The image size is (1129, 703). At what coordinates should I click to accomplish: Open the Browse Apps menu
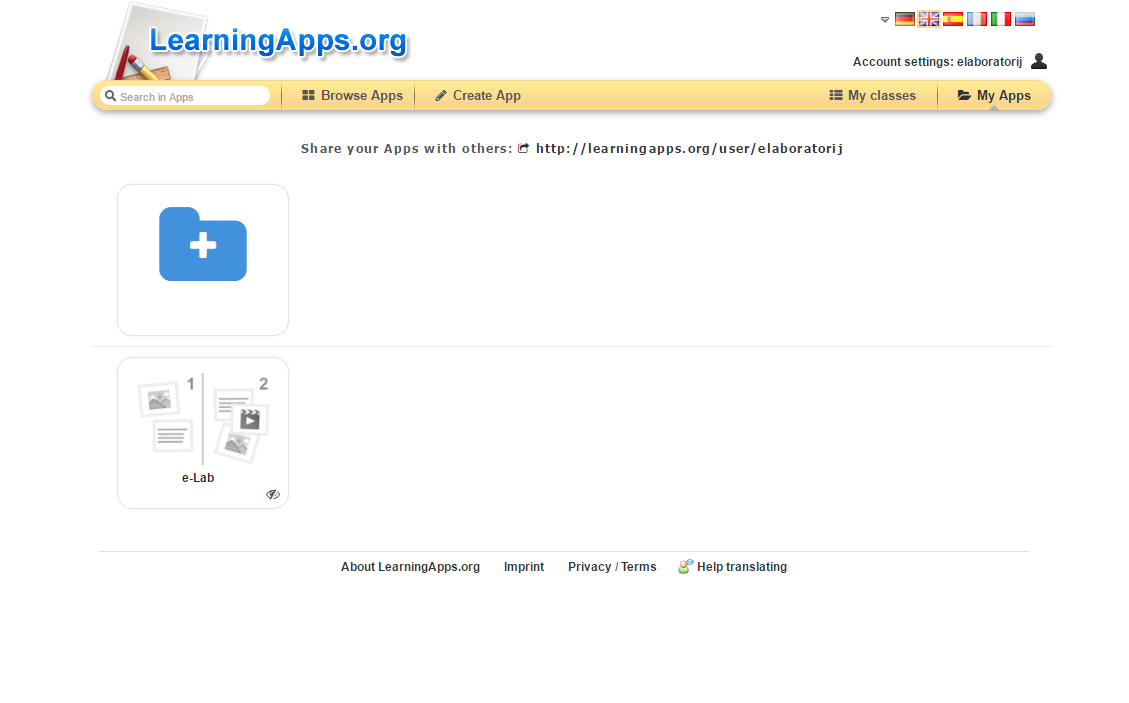tap(352, 96)
